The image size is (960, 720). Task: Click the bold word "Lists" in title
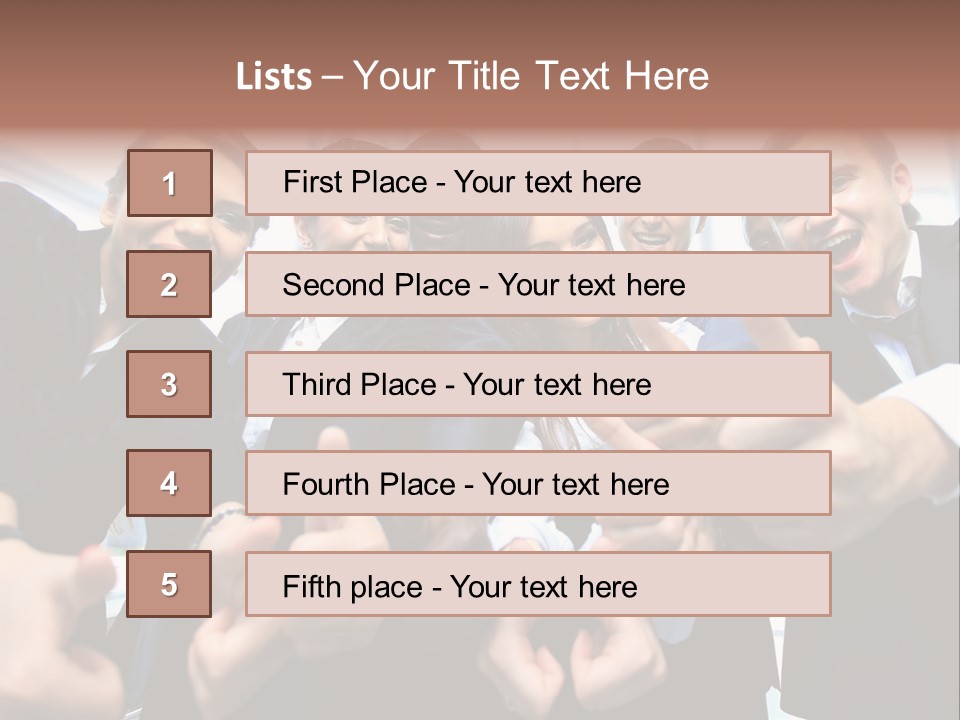[x=274, y=77]
